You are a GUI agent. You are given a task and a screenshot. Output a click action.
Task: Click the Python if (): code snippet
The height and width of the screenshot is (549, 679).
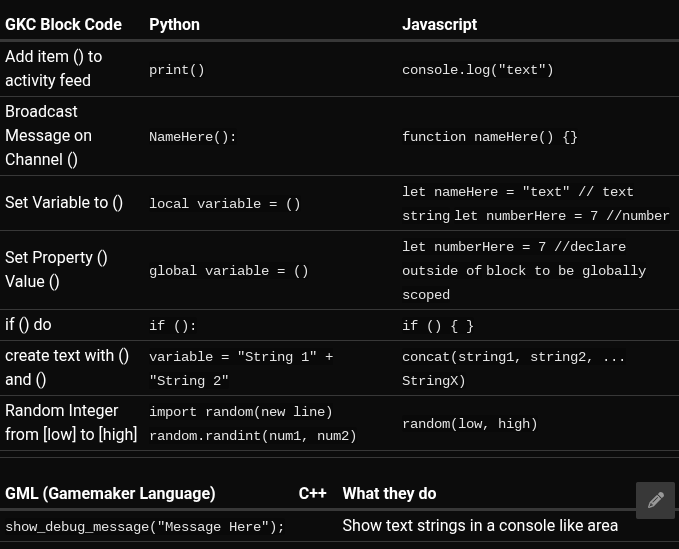172,326
